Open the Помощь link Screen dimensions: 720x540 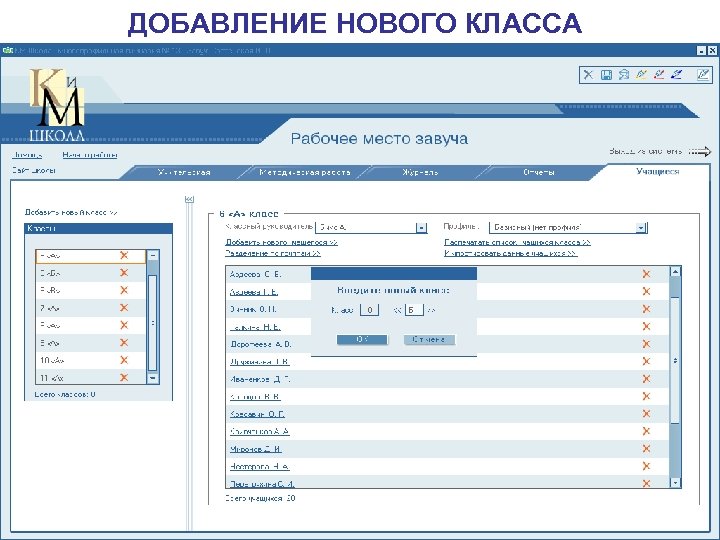[x=28, y=155]
